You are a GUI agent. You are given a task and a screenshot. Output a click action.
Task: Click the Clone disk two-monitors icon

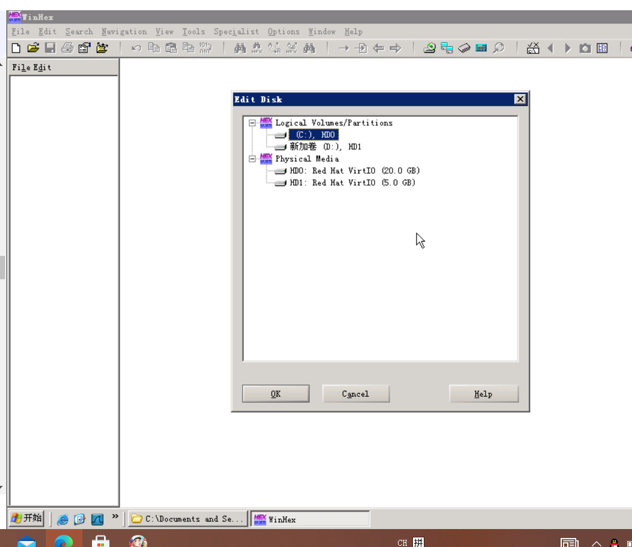pyautogui.click(x=447, y=48)
